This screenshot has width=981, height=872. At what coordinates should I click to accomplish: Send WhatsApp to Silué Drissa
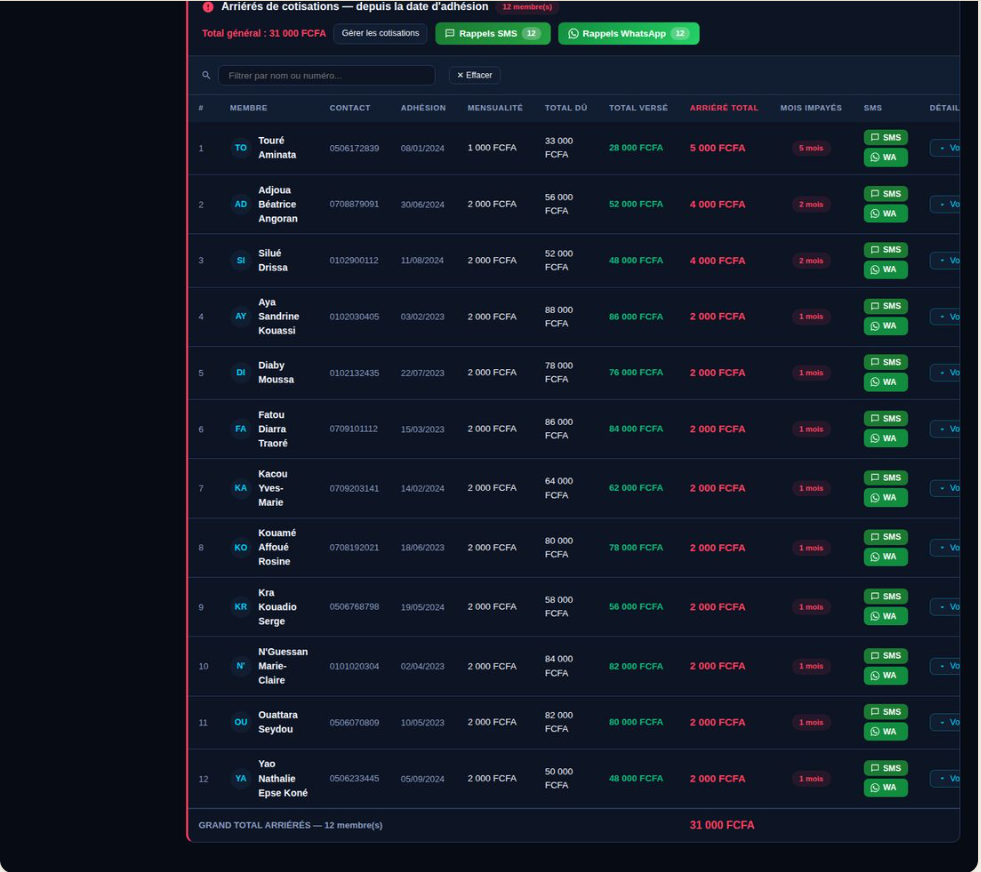(885, 270)
